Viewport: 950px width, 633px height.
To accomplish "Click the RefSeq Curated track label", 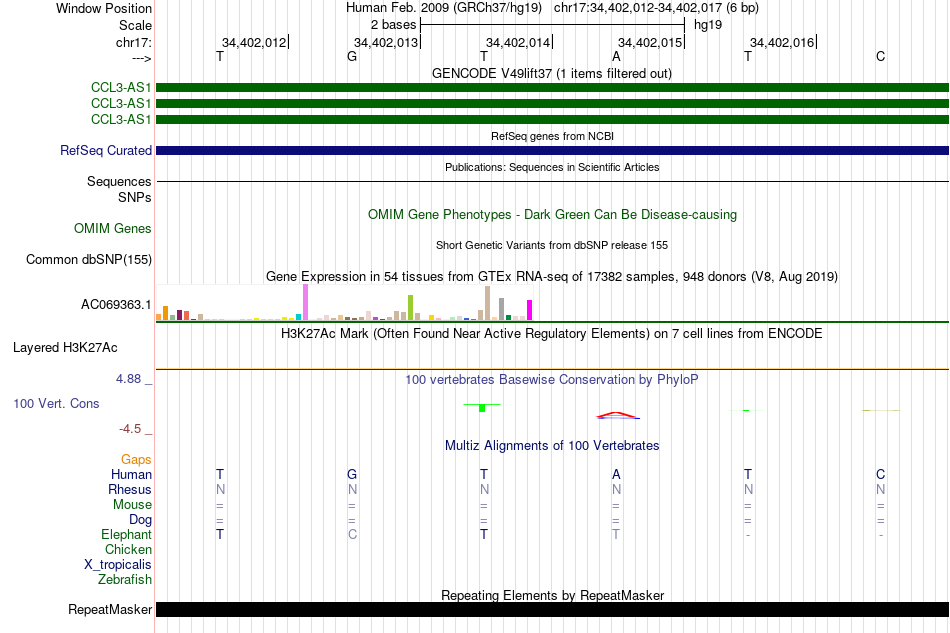I will point(106,150).
